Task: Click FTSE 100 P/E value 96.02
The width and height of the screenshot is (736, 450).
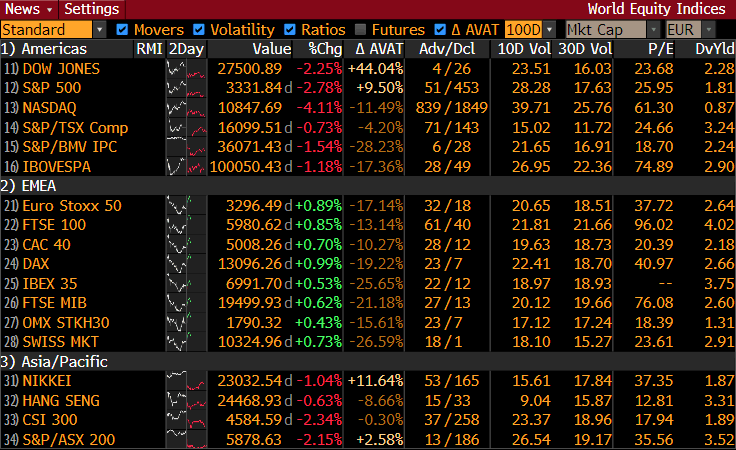Action: (654, 225)
